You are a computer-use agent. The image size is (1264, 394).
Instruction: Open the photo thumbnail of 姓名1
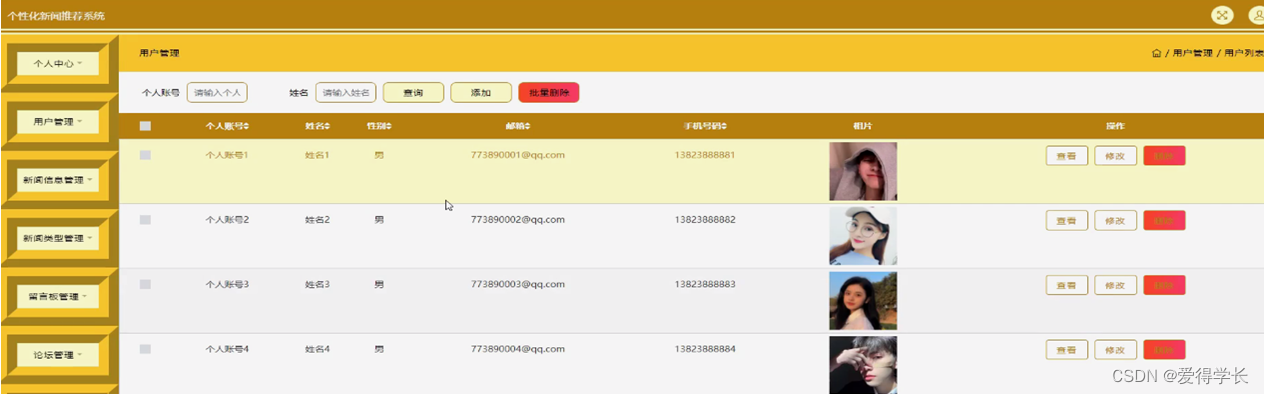[x=863, y=171]
